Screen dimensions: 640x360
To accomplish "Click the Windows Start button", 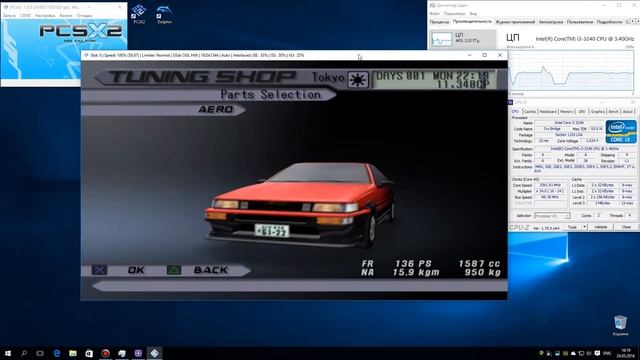I will click(x=8, y=353).
